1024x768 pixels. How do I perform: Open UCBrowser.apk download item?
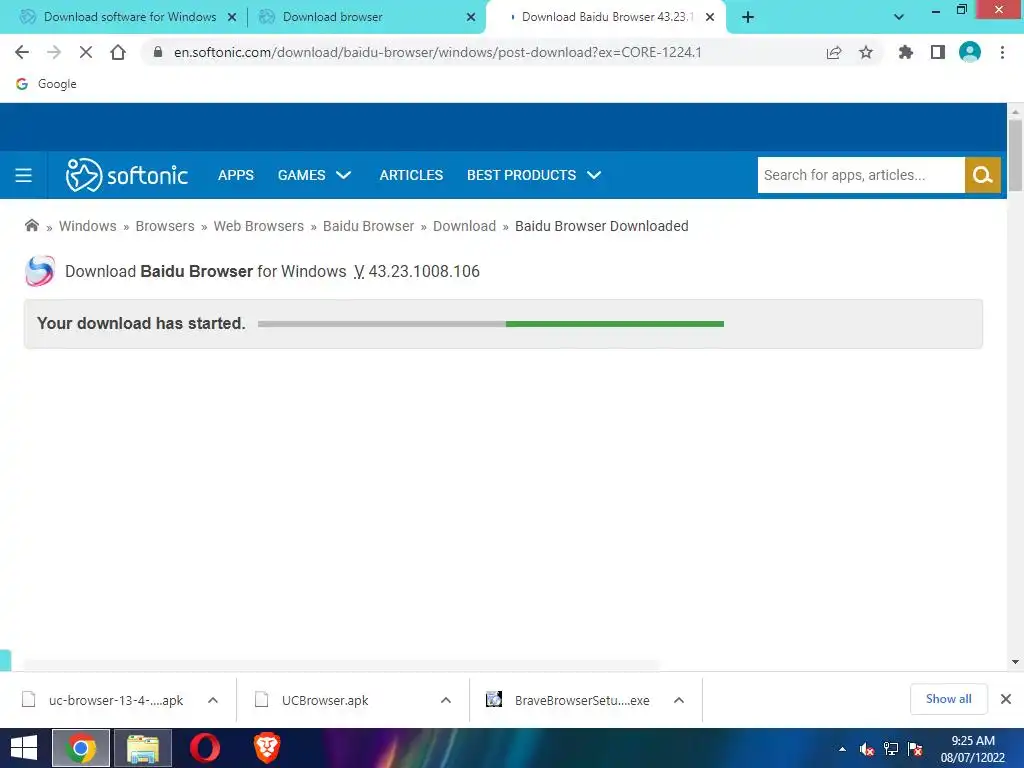(x=325, y=700)
